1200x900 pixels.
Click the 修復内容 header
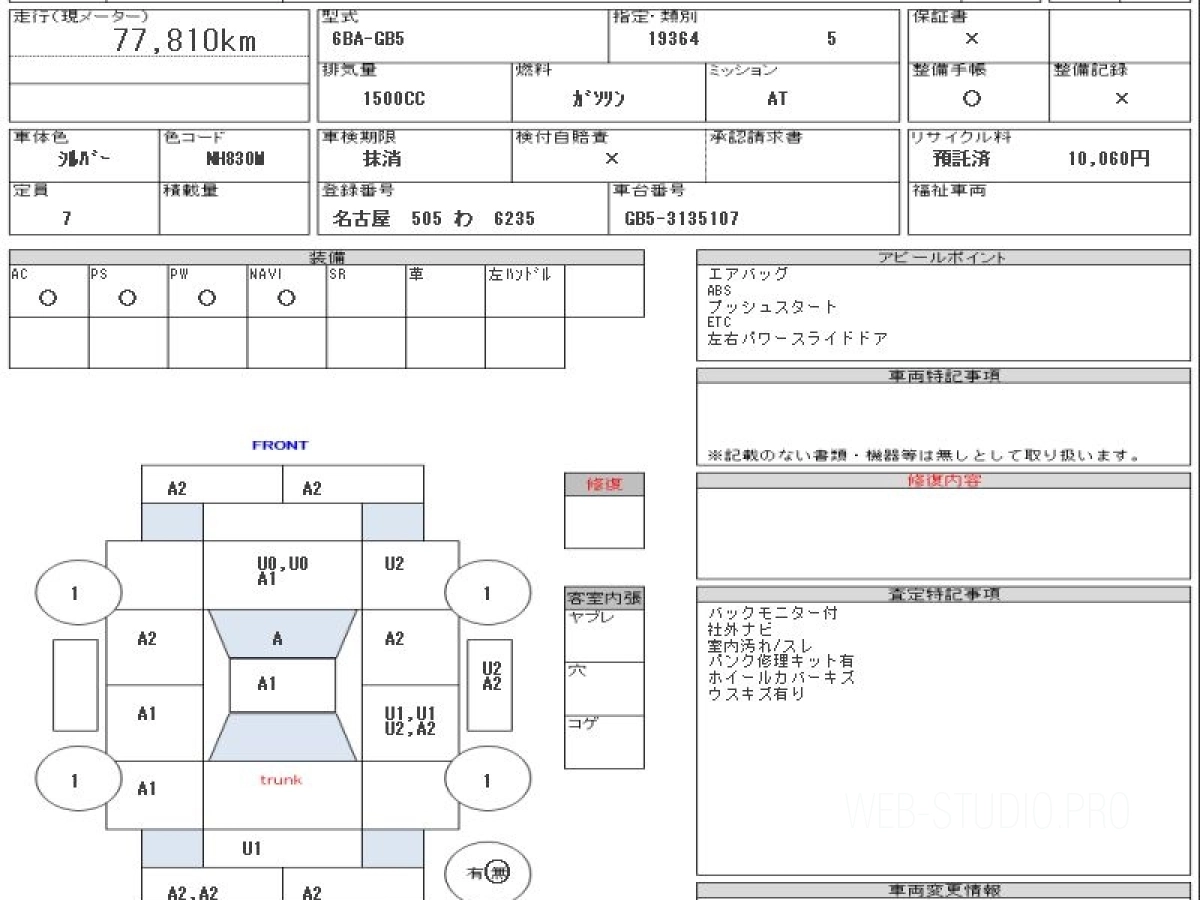(944, 481)
